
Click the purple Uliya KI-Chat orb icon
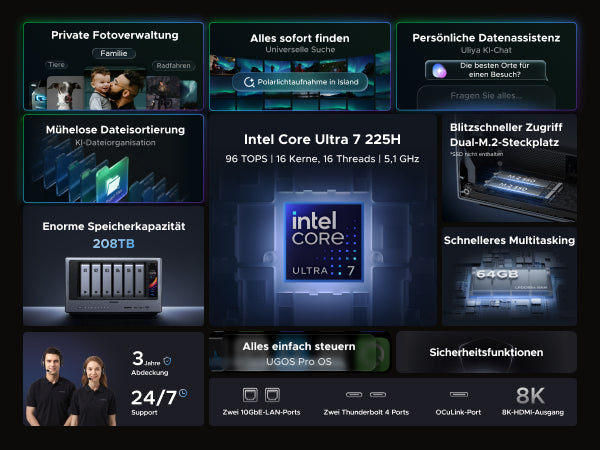(439, 70)
